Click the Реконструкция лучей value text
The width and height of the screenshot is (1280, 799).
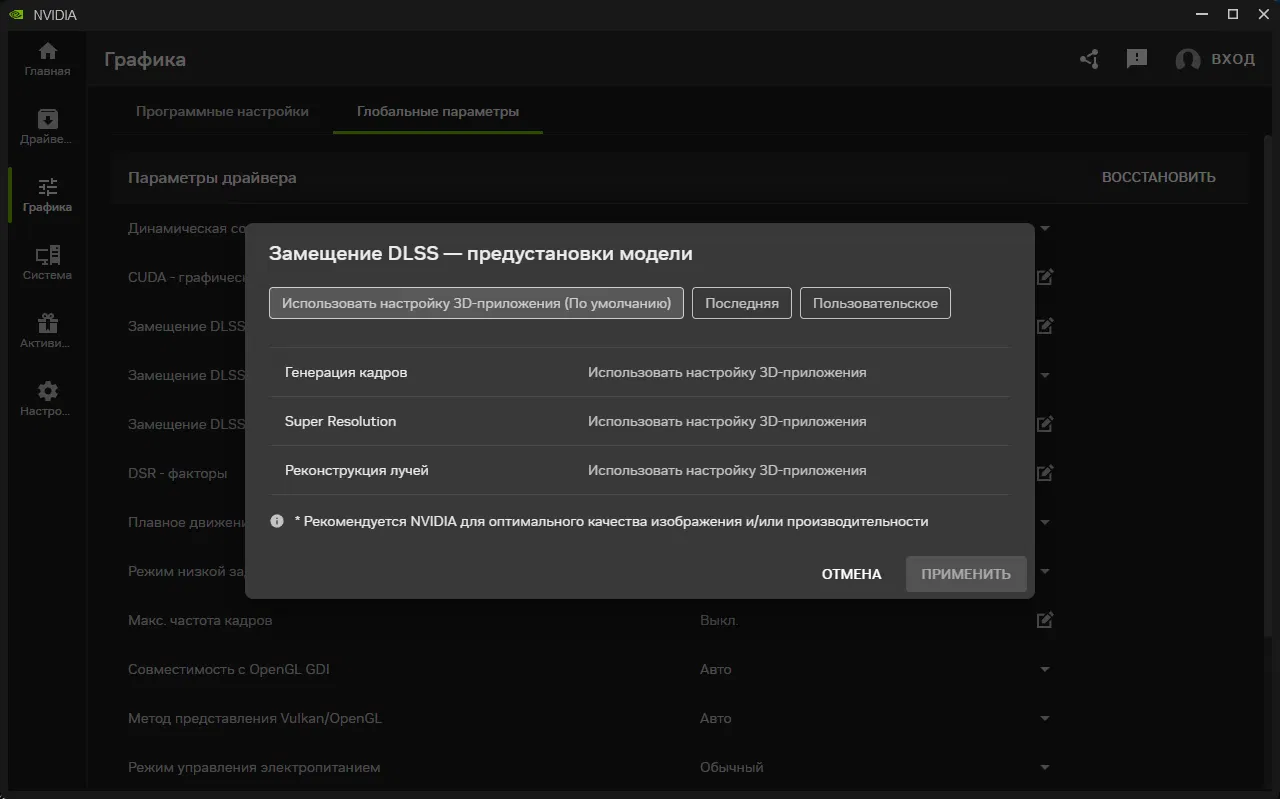click(727, 470)
